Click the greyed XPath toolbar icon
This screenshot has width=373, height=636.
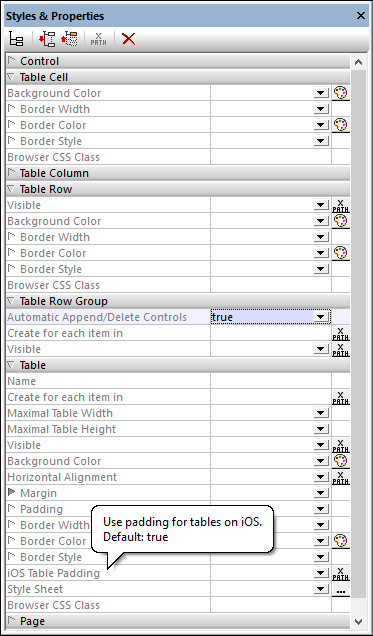pyautogui.click(x=99, y=39)
